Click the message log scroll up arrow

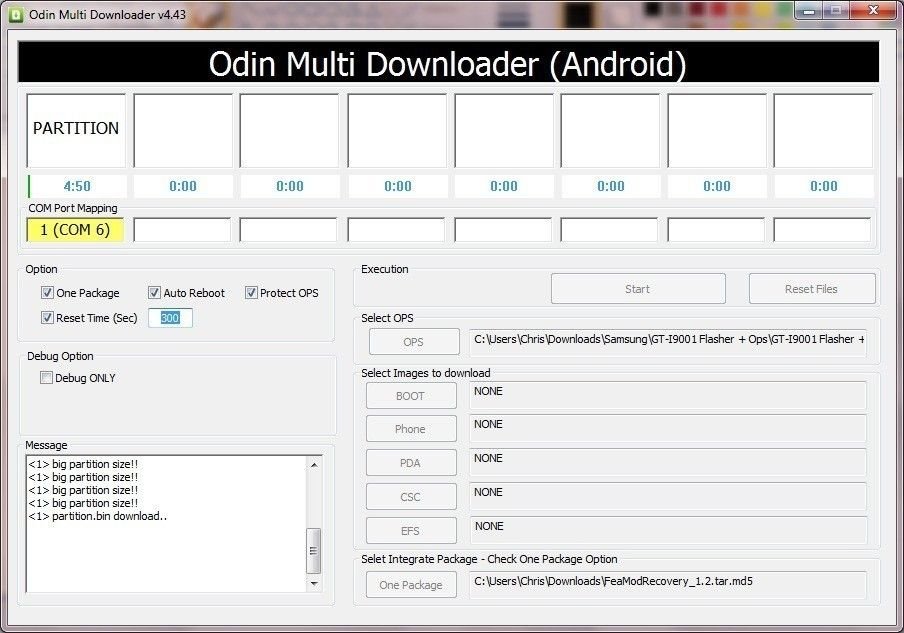[314, 465]
